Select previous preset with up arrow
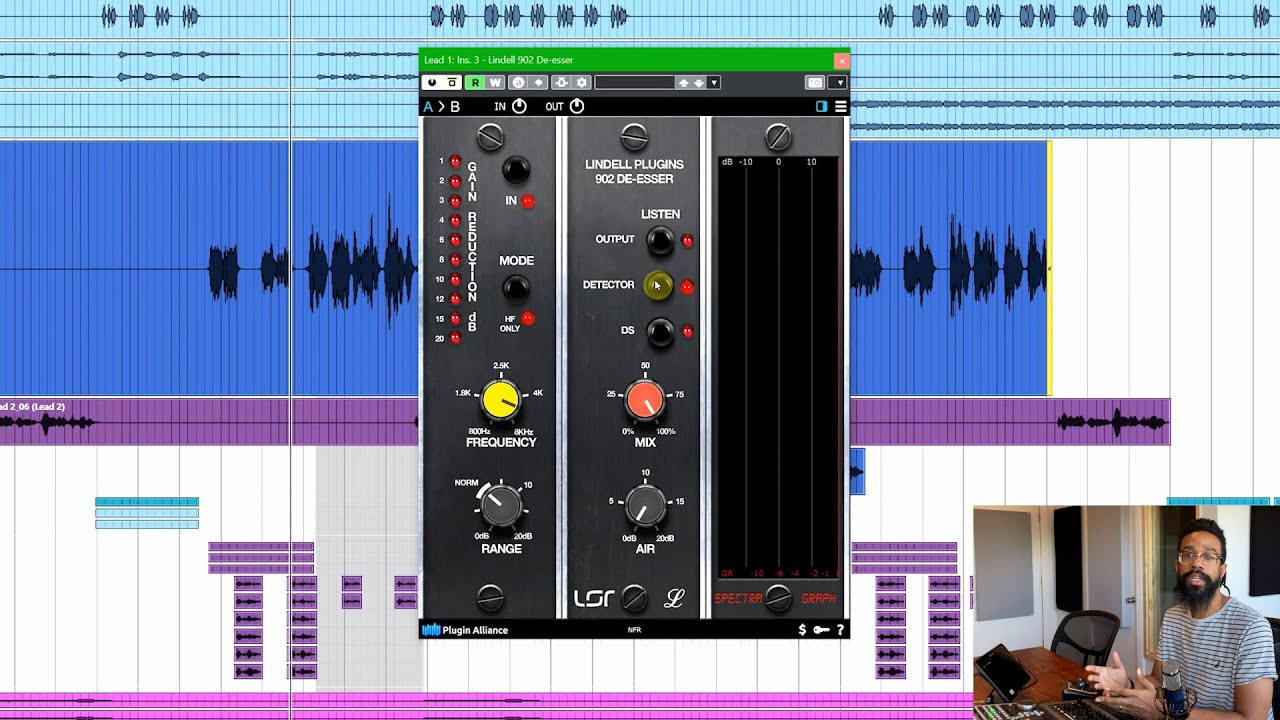 point(683,83)
